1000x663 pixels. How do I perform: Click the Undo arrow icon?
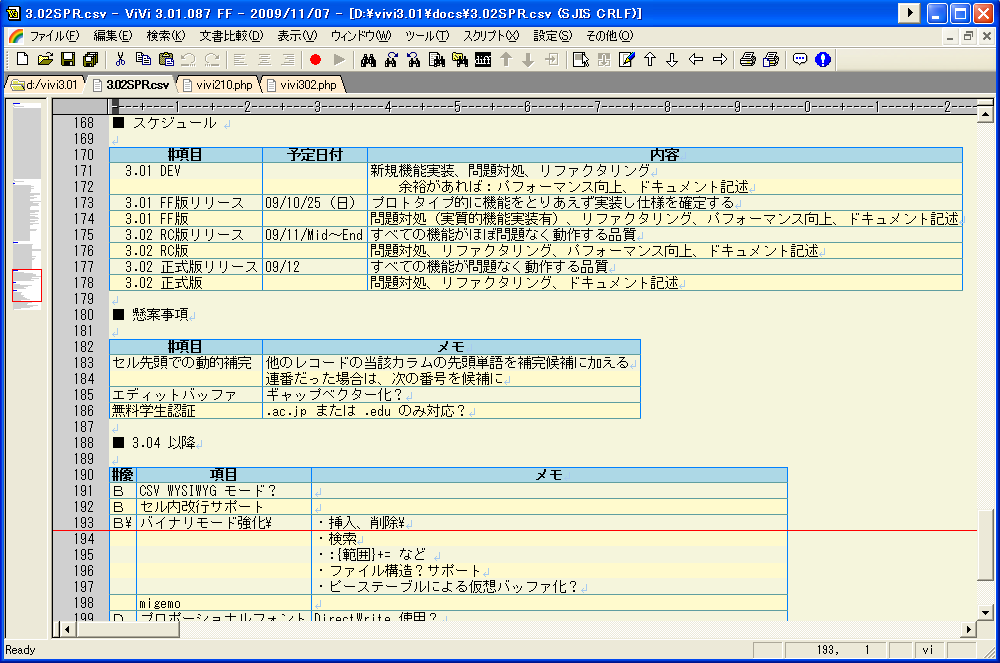click(188, 59)
